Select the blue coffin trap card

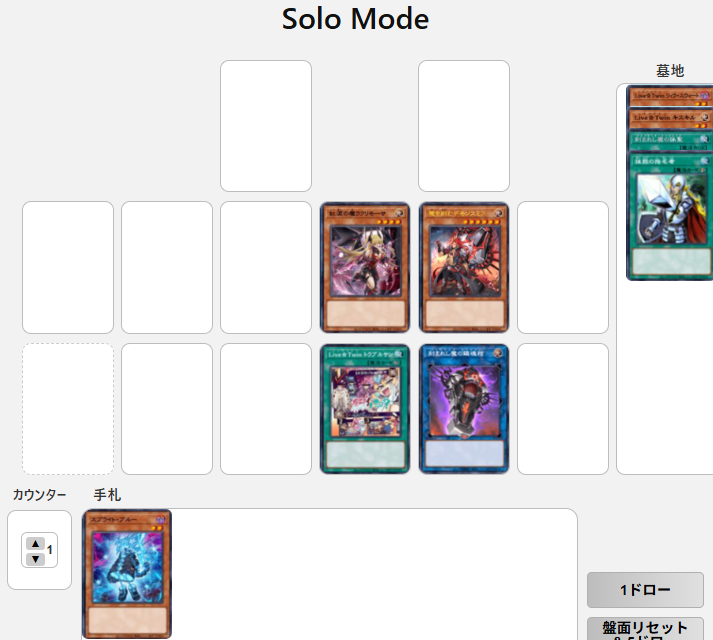coord(464,409)
